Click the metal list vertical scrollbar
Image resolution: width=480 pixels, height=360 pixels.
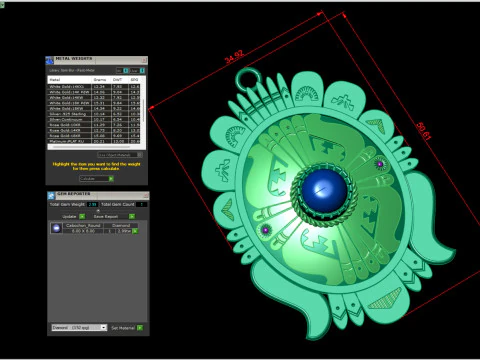(x=144, y=112)
